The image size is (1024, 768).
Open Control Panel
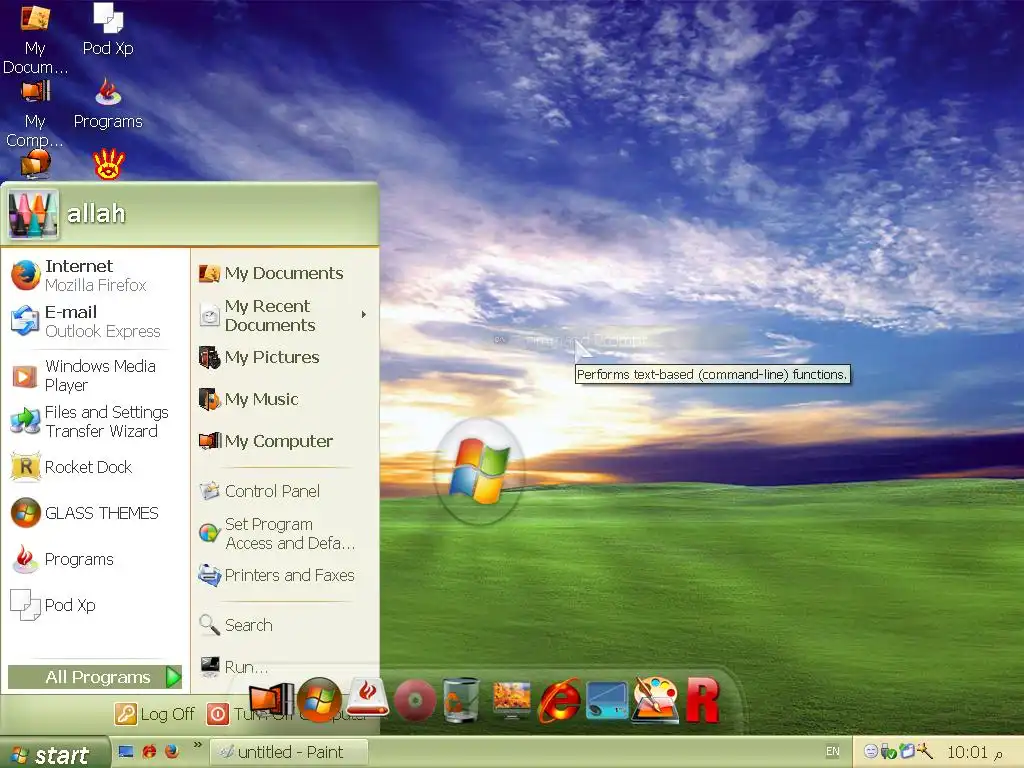click(x=285, y=491)
